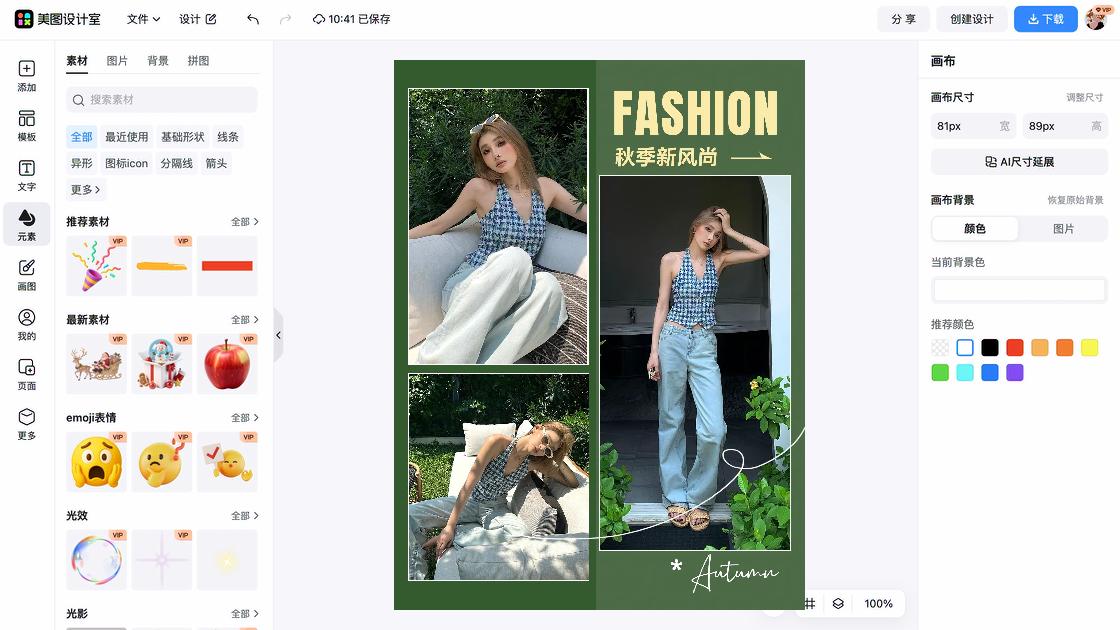
Task: Click the undo arrow in top bar
Action: point(253,19)
